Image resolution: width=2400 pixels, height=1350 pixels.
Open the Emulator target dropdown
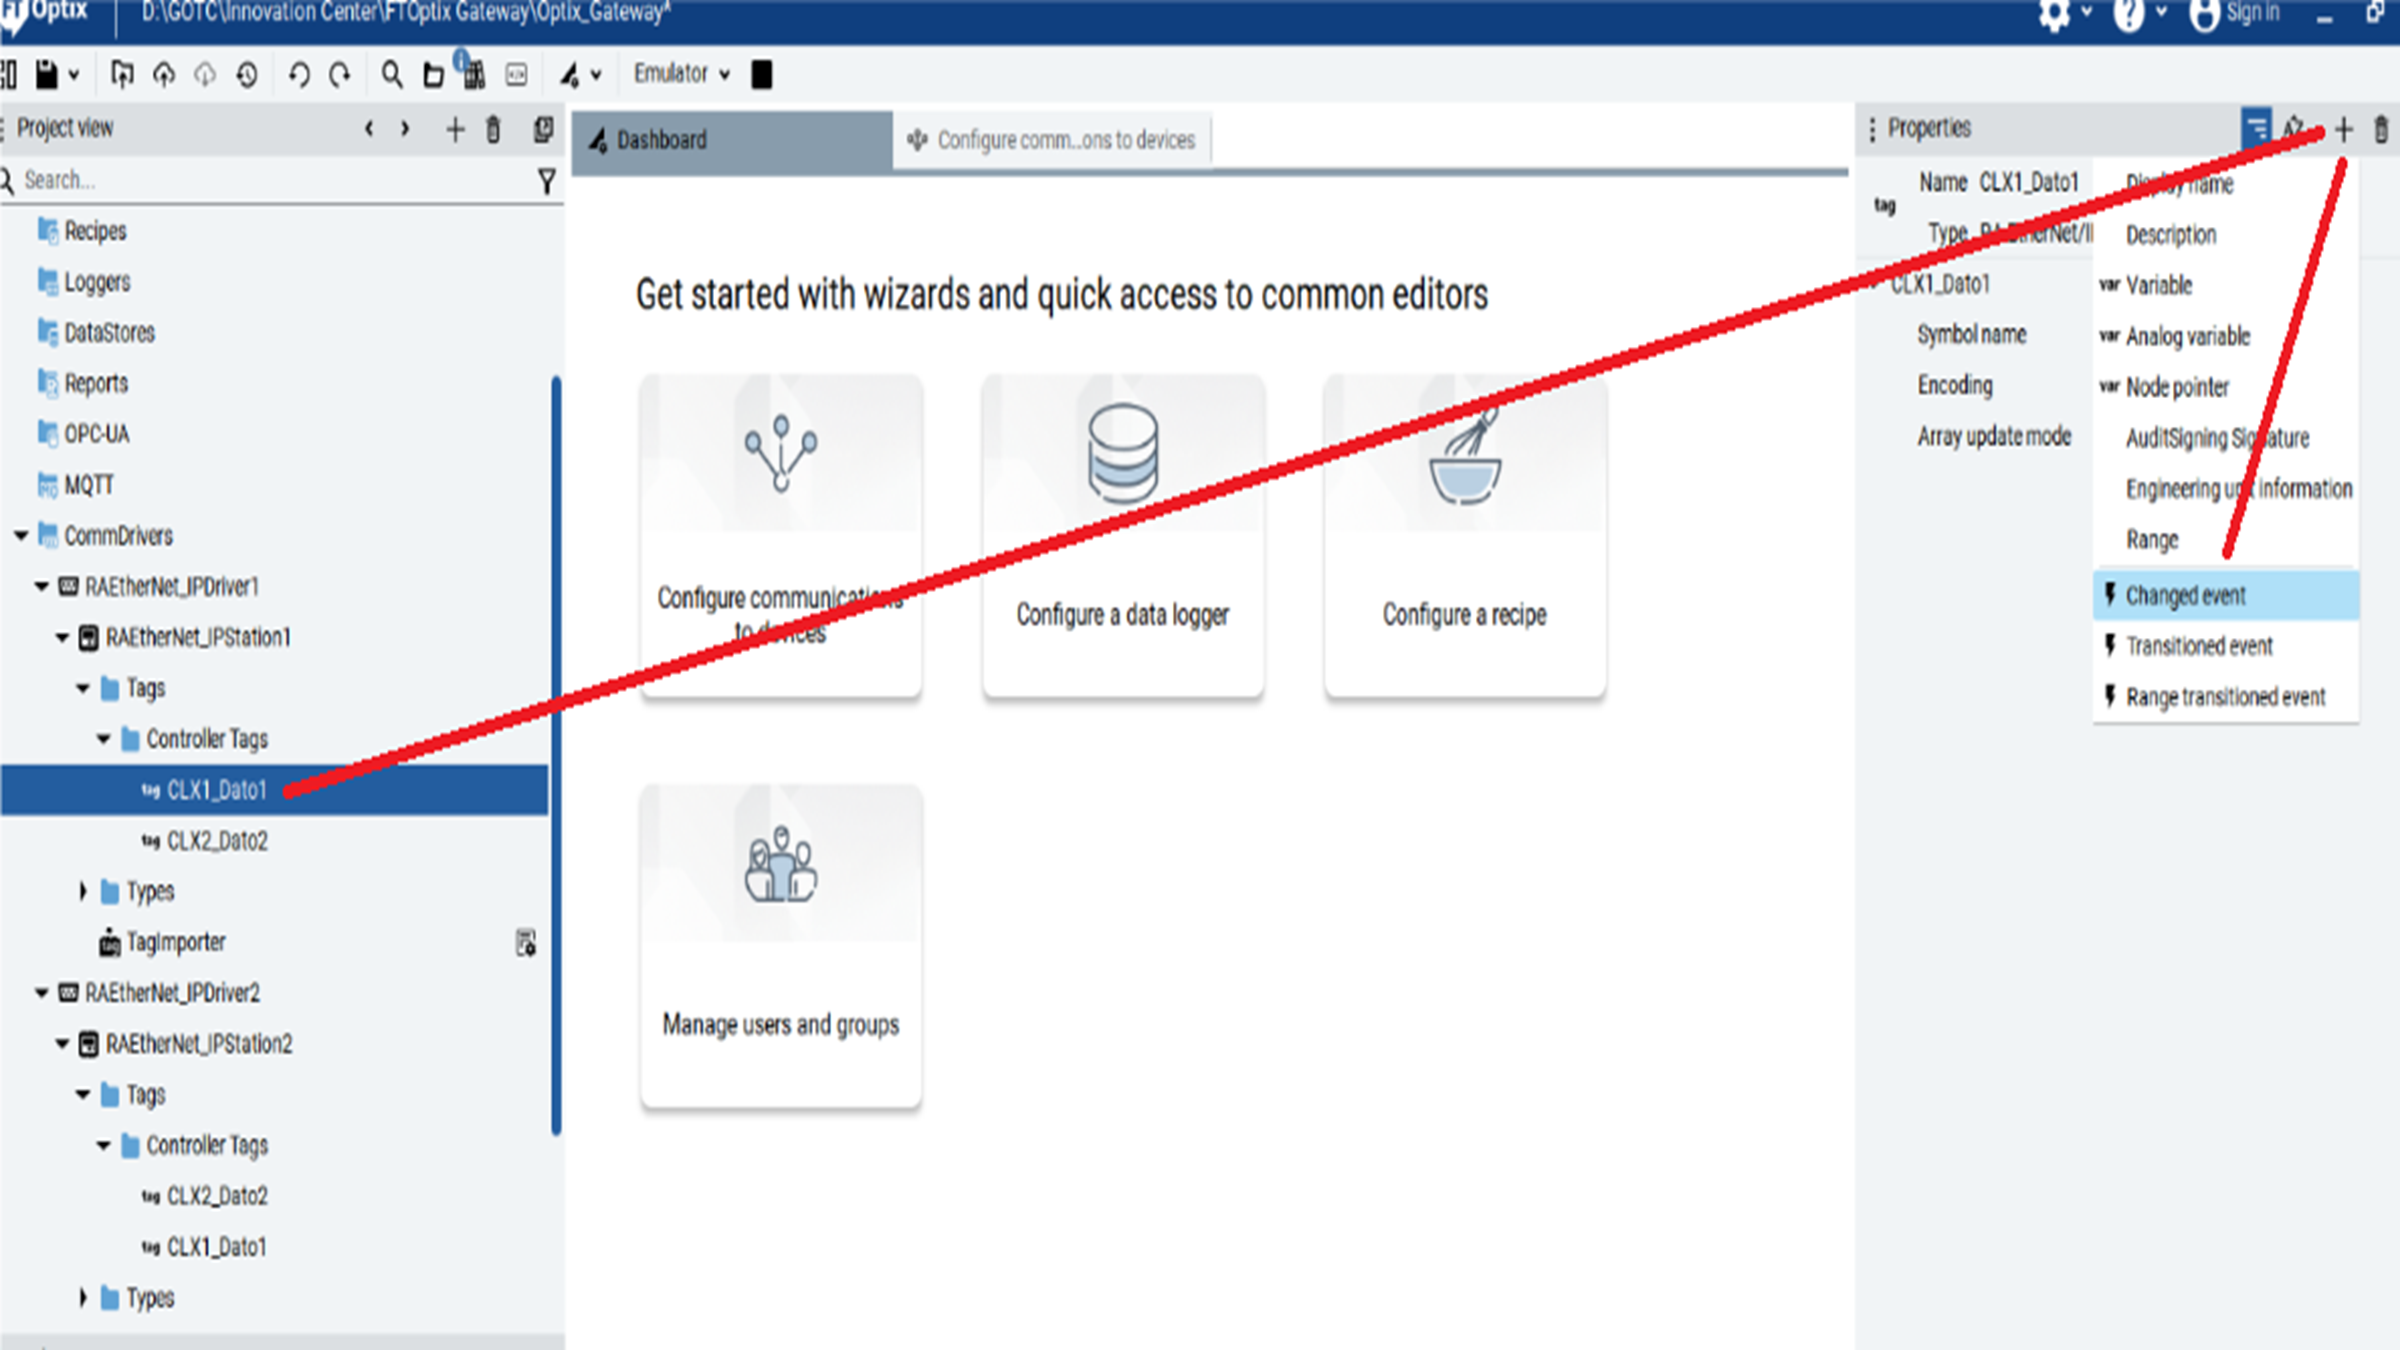[682, 73]
